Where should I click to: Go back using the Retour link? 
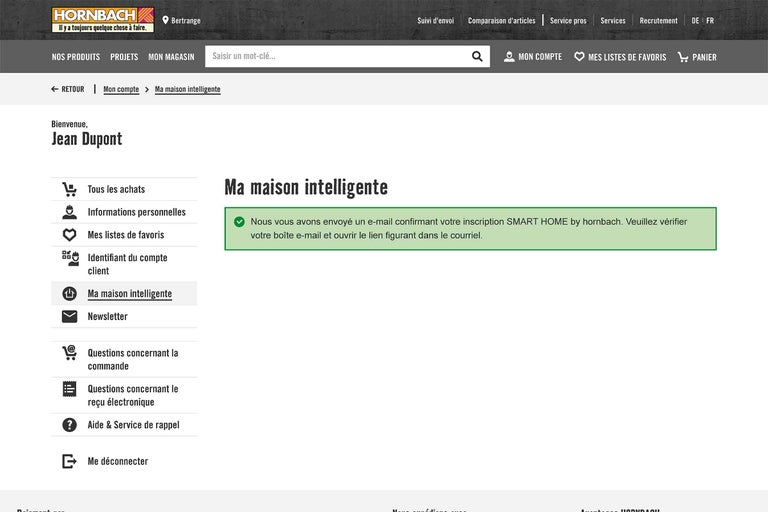click(68, 89)
